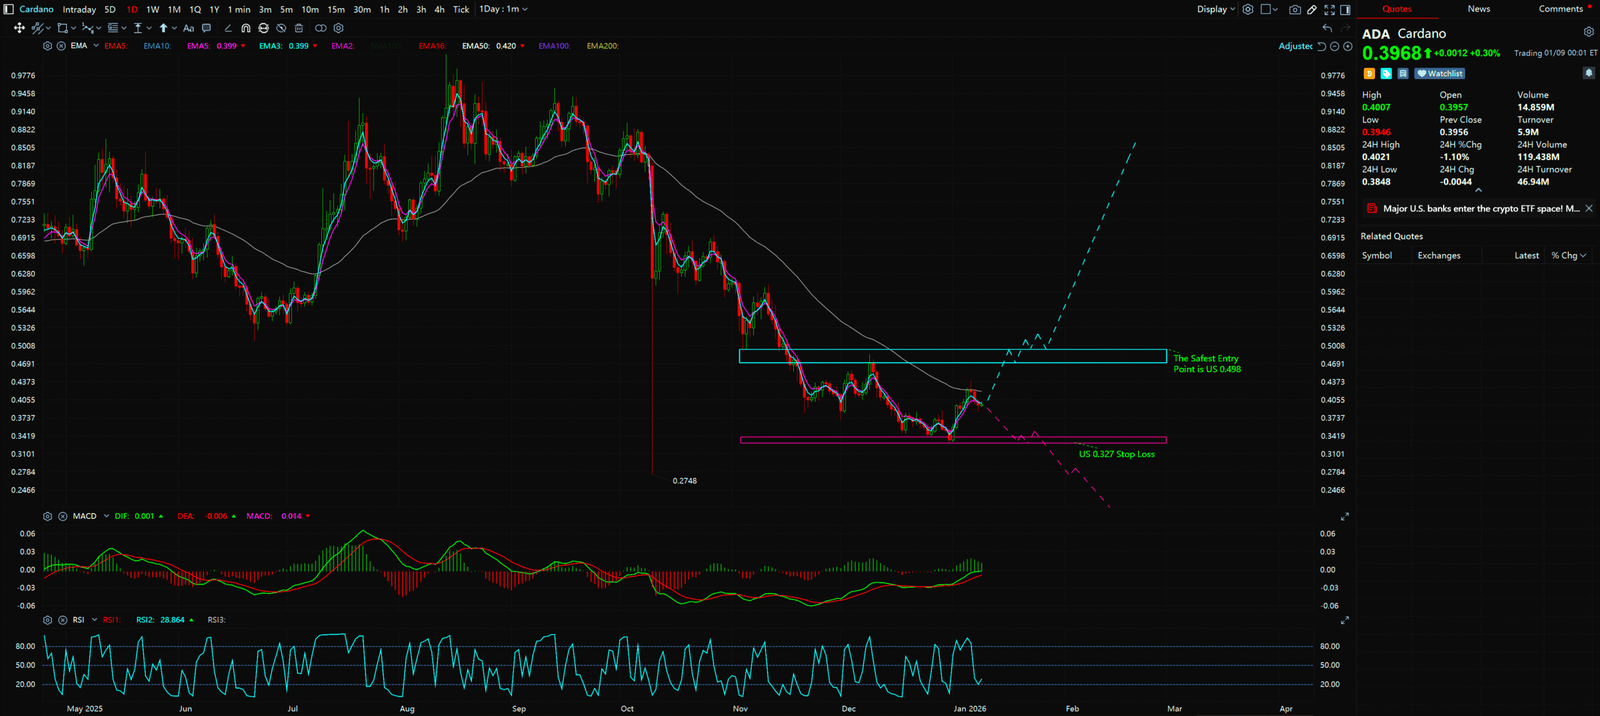Zoom in on the chart with plus icon
This screenshot has width=1600, height=716.
(x=1347, y=46)
